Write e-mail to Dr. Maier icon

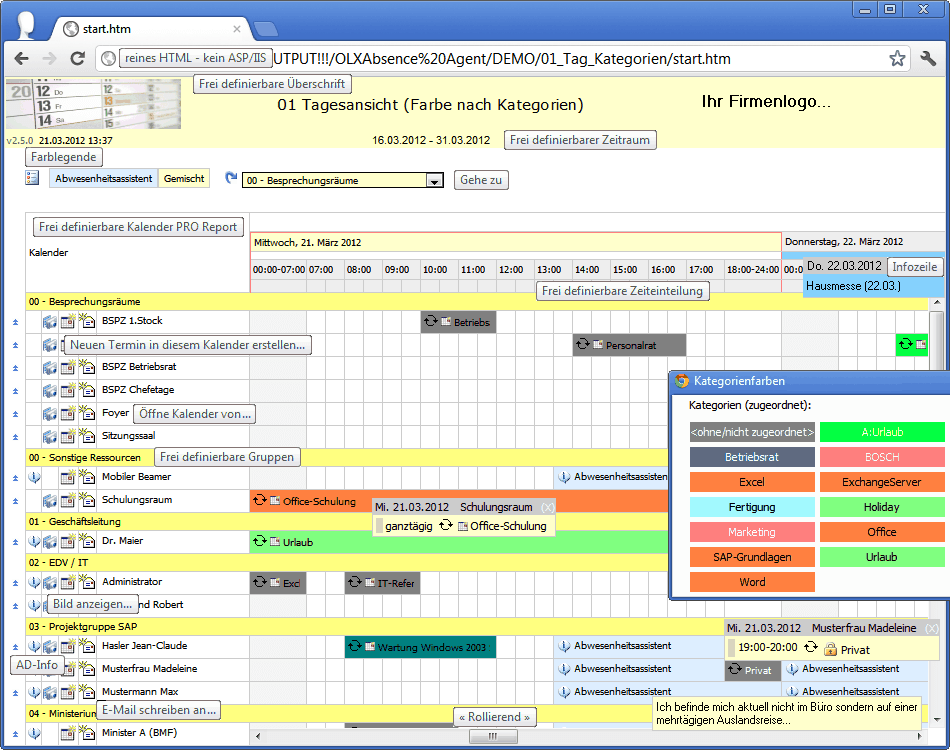(x=86, y=541)
